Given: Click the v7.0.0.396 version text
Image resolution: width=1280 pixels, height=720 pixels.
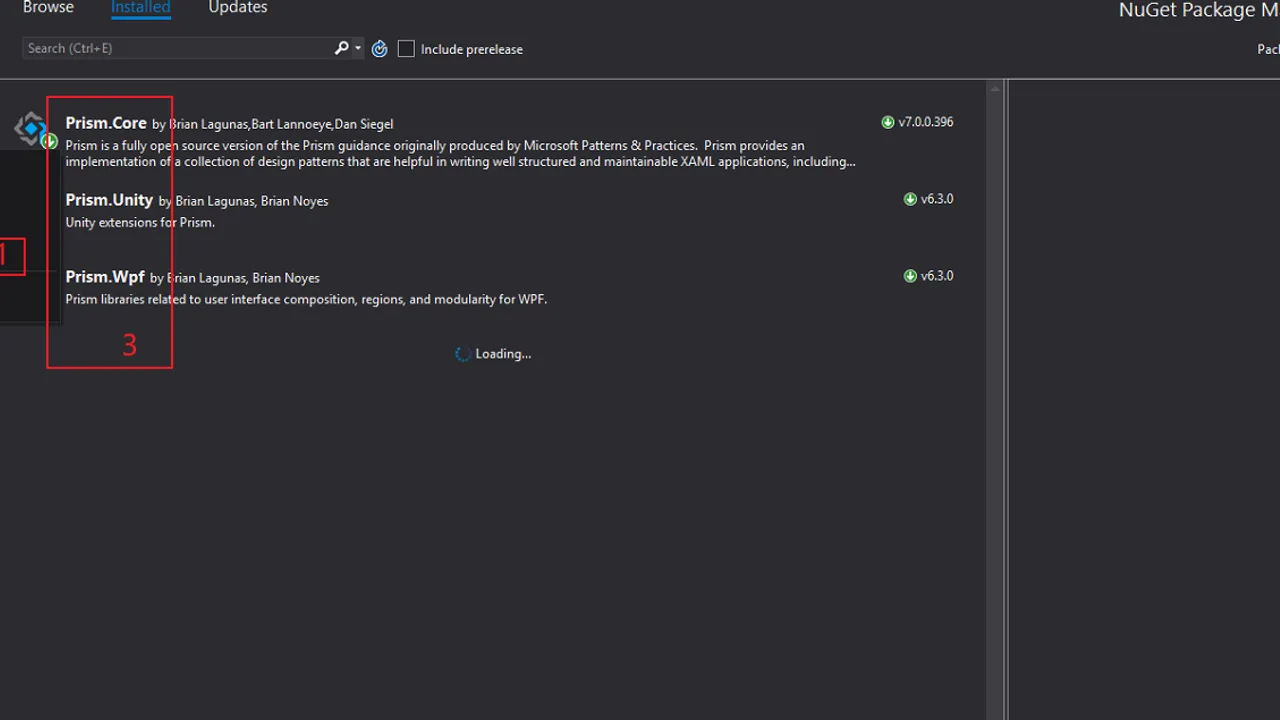Looking at the screenshot, I should click(x=926, y=122).
